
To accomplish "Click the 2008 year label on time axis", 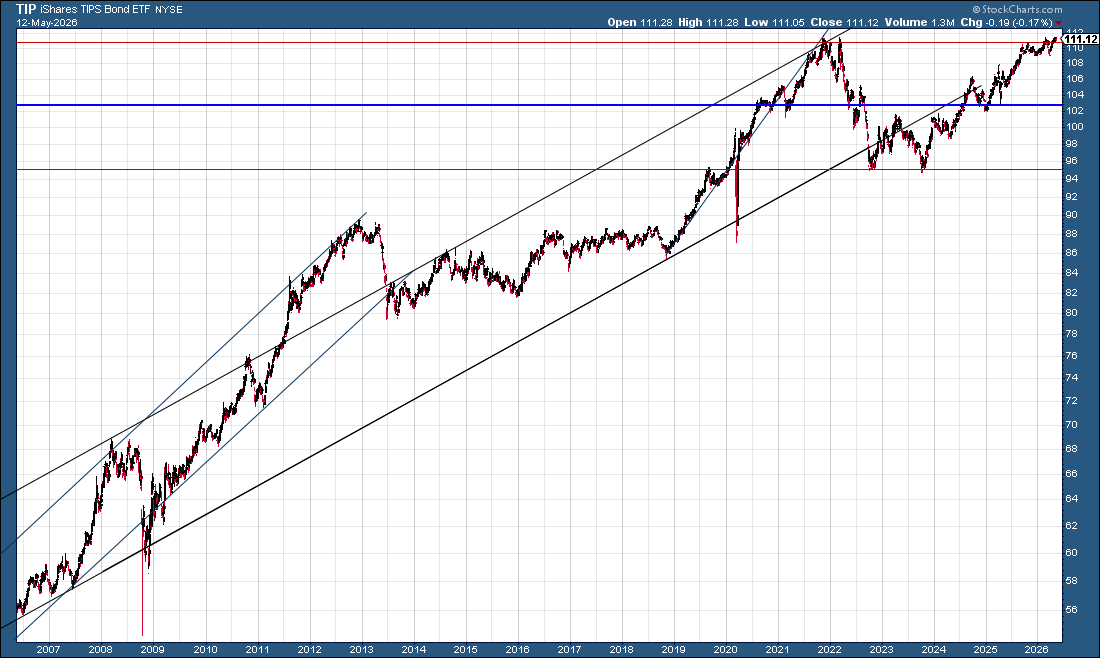I will 100,650.
